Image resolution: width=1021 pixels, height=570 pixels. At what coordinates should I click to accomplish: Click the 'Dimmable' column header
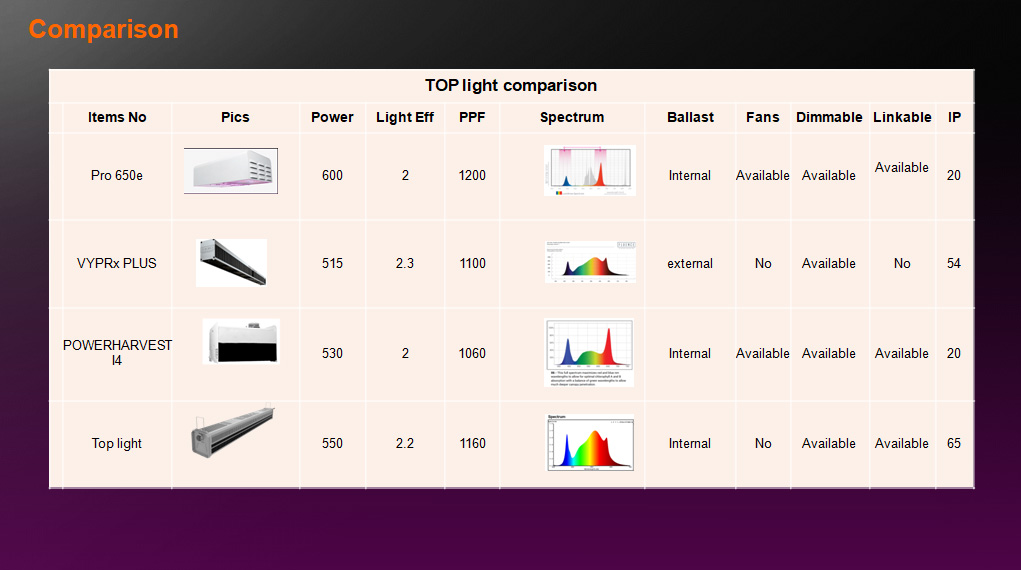[829, 117]
